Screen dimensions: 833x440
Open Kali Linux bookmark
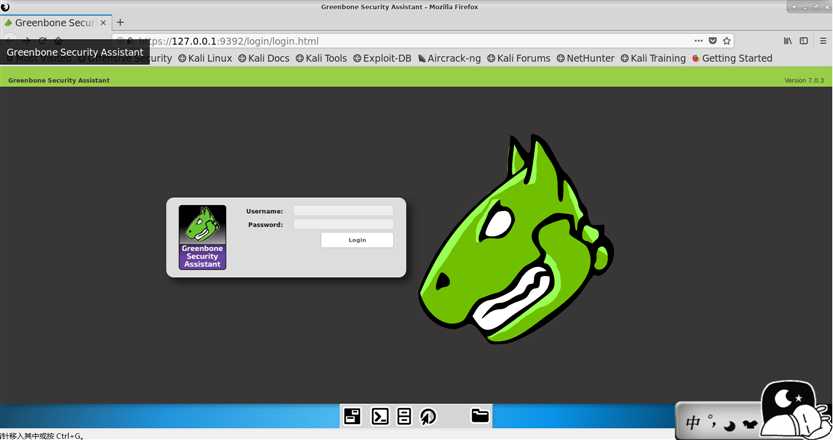[205, 58]
